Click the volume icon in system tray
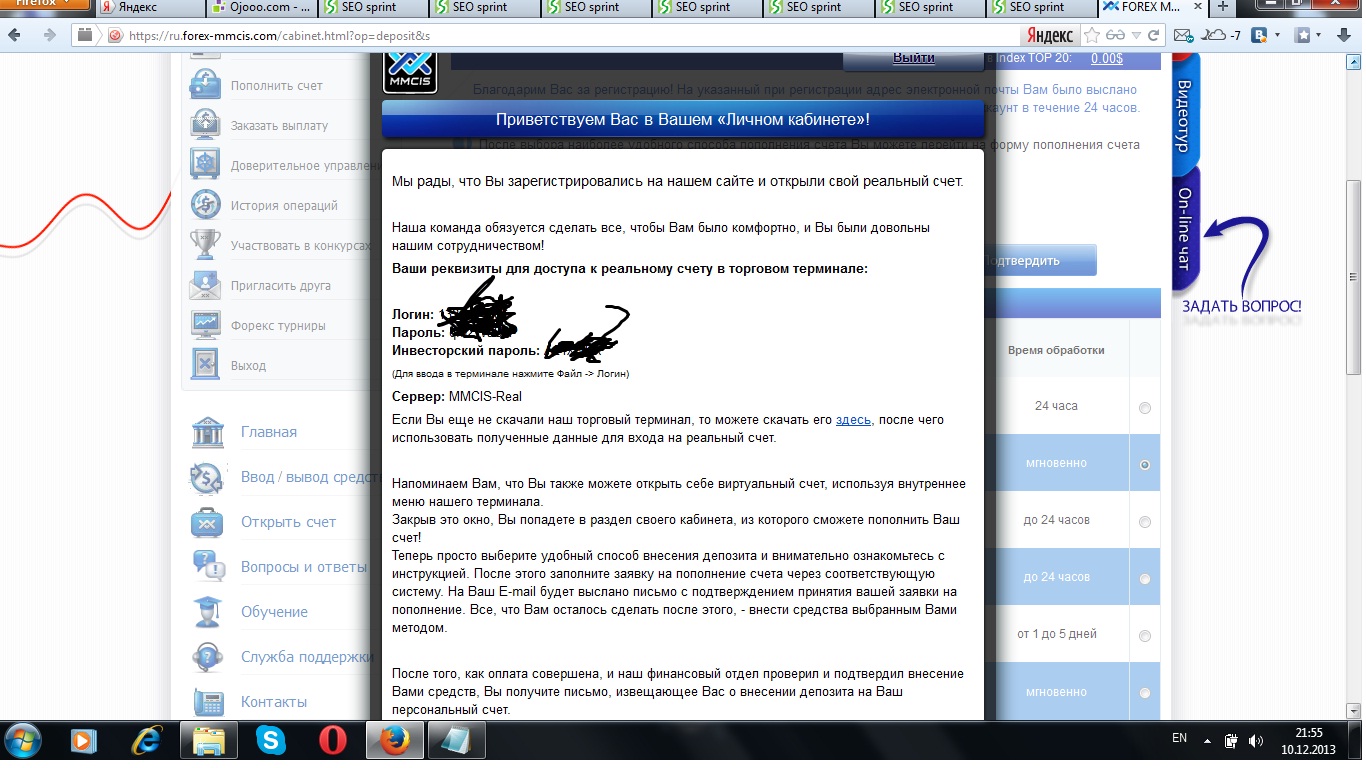The image size is (1366, 768). pyautogui.click(x=1256, y=741)
